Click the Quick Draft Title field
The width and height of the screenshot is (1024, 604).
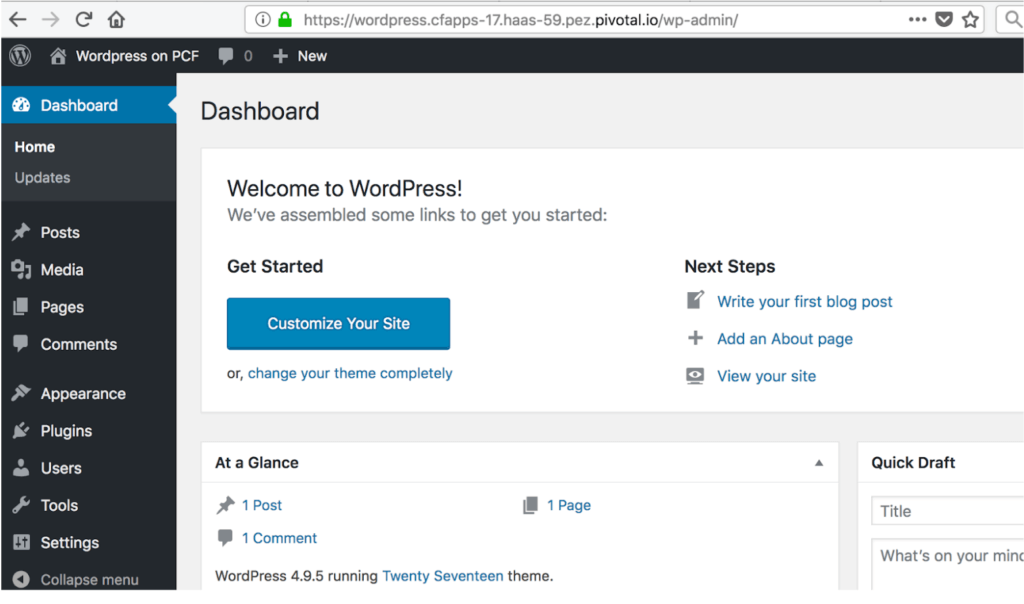947,511
